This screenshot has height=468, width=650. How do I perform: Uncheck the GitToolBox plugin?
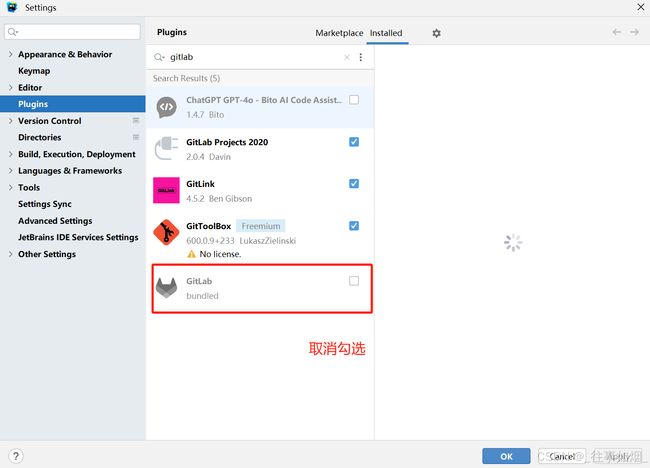point(354,226)
